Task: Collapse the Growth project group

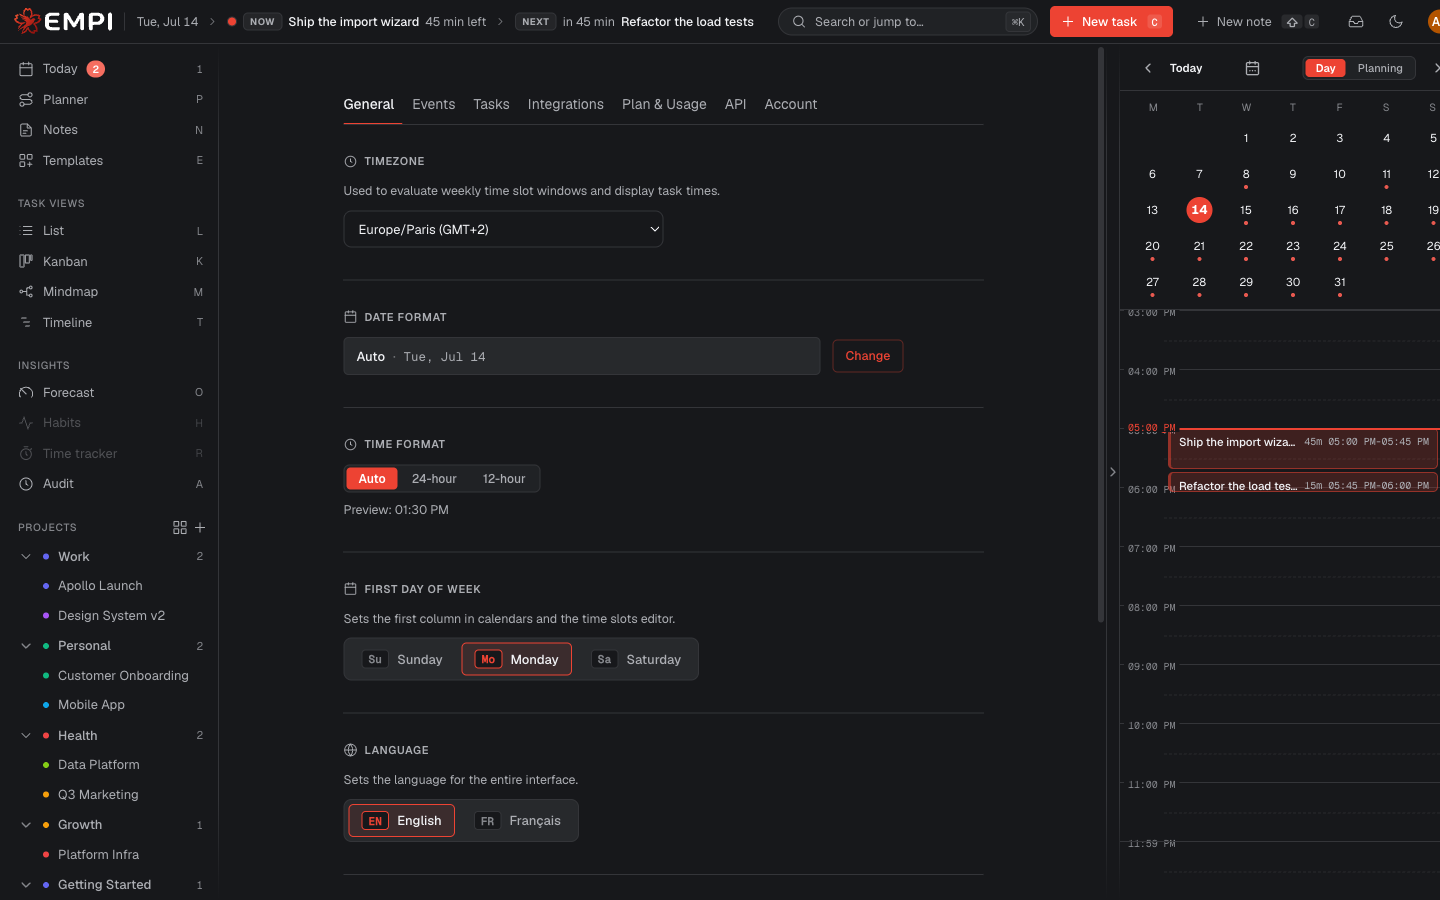Action: pos(26,825)
